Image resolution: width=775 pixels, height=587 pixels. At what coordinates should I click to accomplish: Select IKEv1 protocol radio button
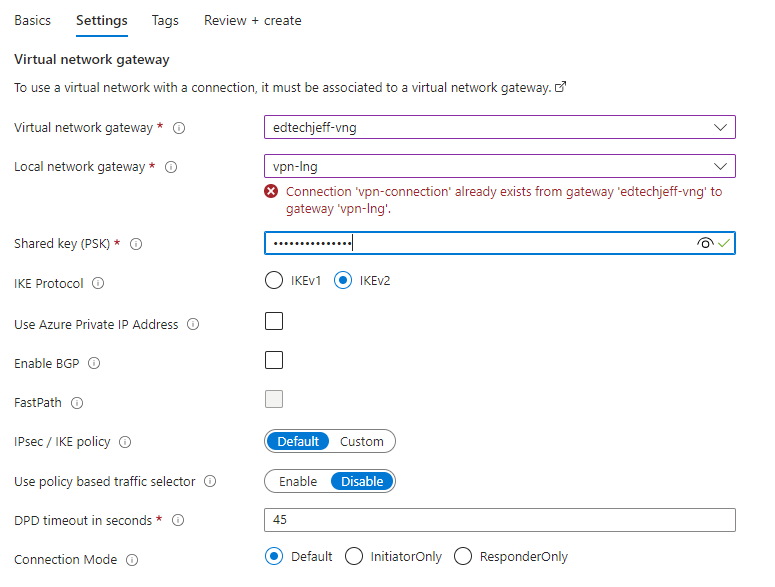[274, 281]
